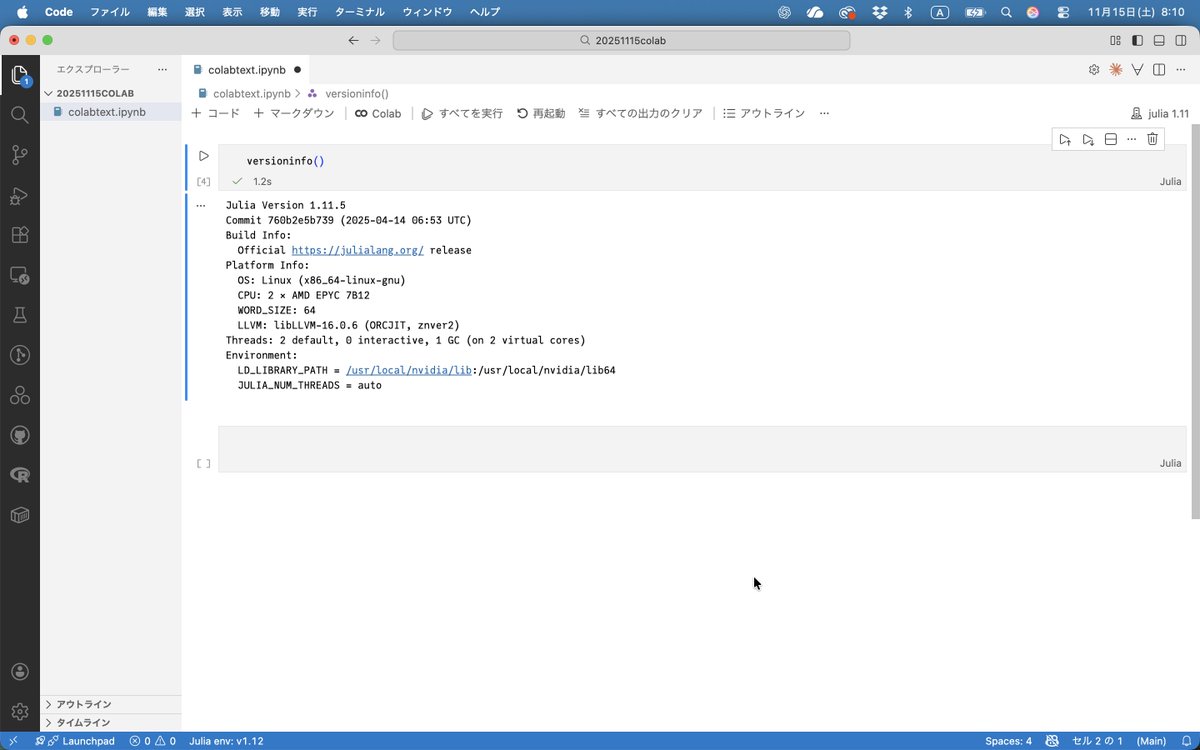
Task: Open Launchpad remote indicator in status bar
Action: 74,741
